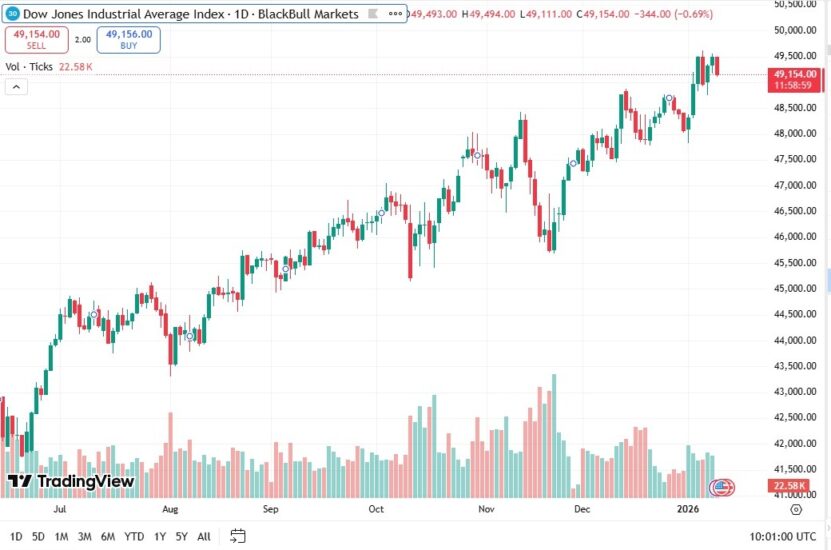
Task: Click the Dow Jones symbol logo icon
Action: point(12,13)
